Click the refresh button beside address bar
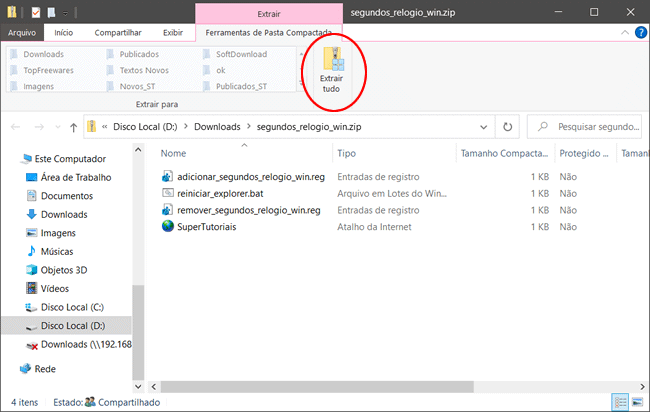 [x=507, y=127]
